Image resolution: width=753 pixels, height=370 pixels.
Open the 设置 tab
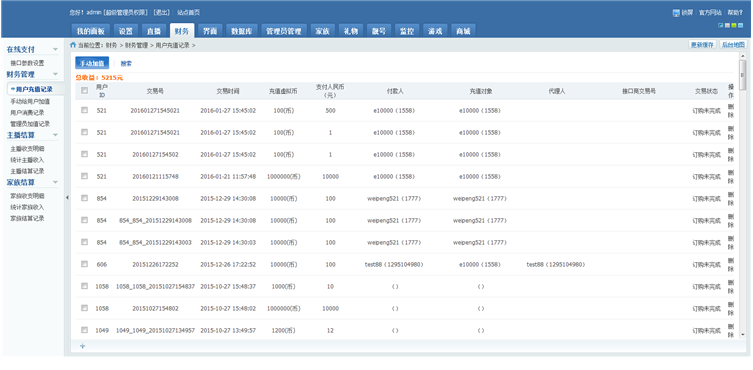click(x=126, y=31)
